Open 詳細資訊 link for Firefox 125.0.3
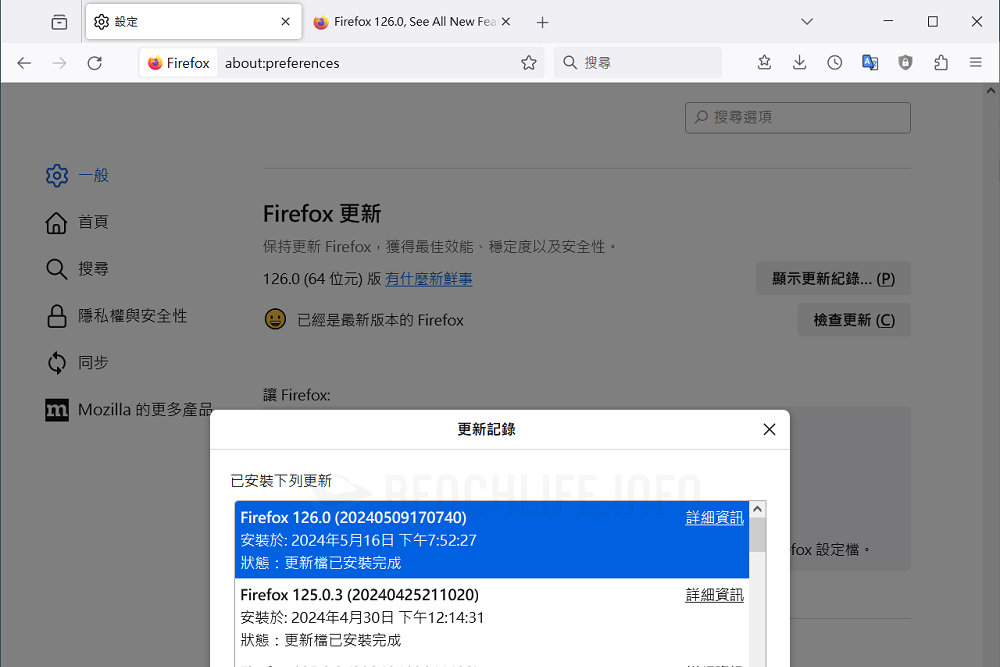The image size is (1000, 667). coord(714,594)
